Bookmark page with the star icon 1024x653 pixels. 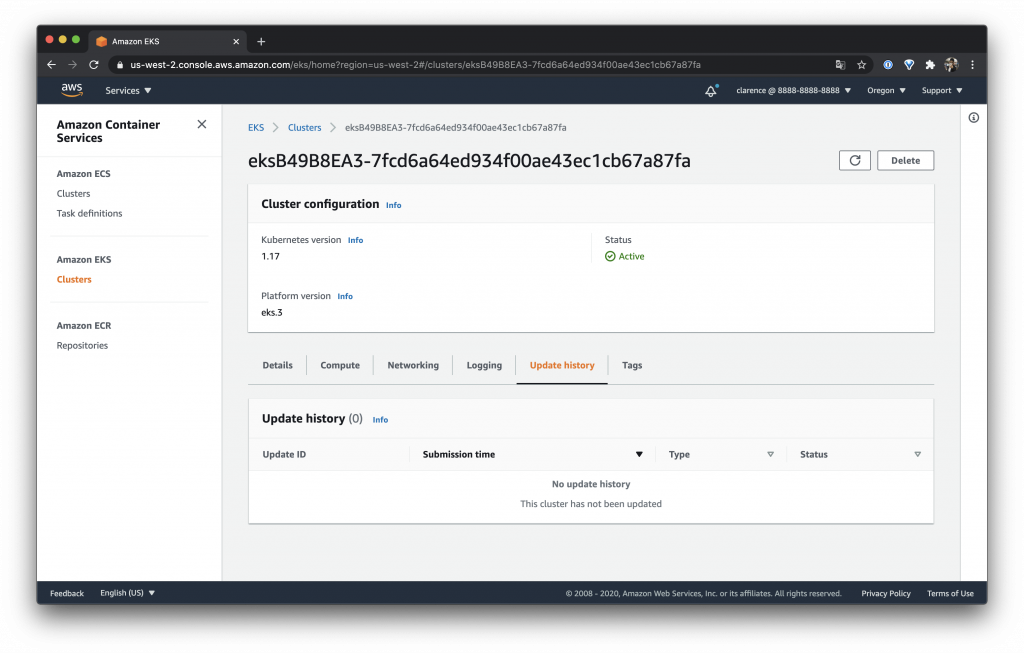pos(861,65)
